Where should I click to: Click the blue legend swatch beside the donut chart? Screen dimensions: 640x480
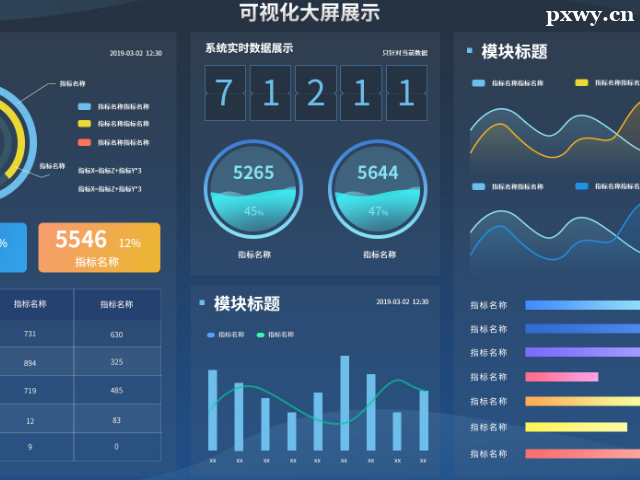click(x=84, y=107)
